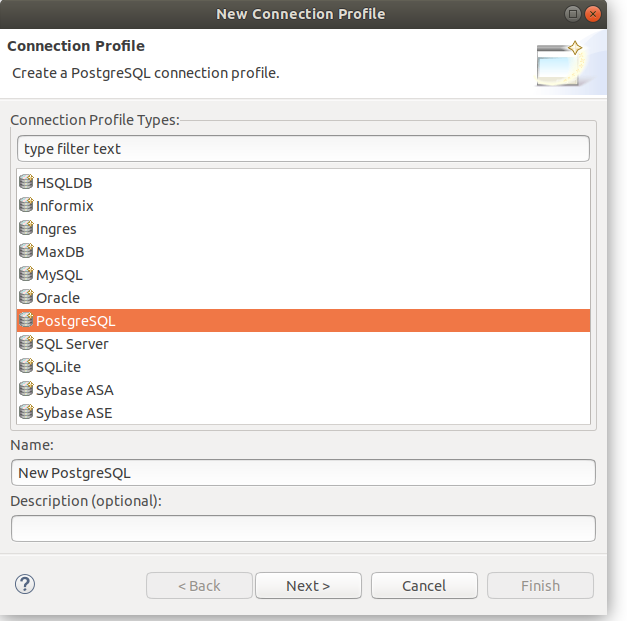Click the Oracle database icon
The image size is (627, 621).
coord(26,297)
